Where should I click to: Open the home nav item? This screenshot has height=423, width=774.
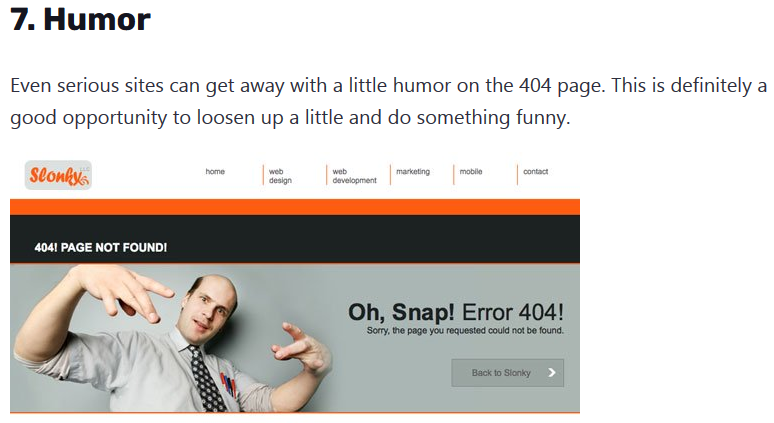[x=215, y=171]
